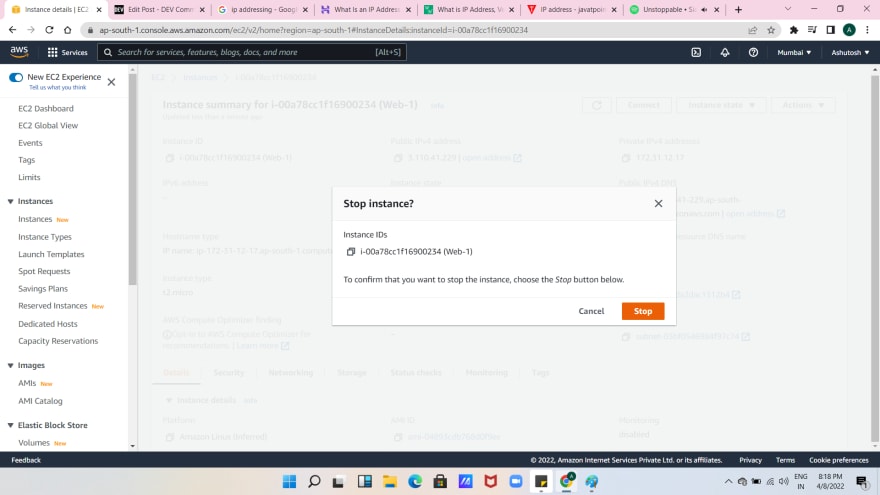Switch to the Edit Post DEV Community tab
This screenshot has width=880, height=495.
(159, 10)
